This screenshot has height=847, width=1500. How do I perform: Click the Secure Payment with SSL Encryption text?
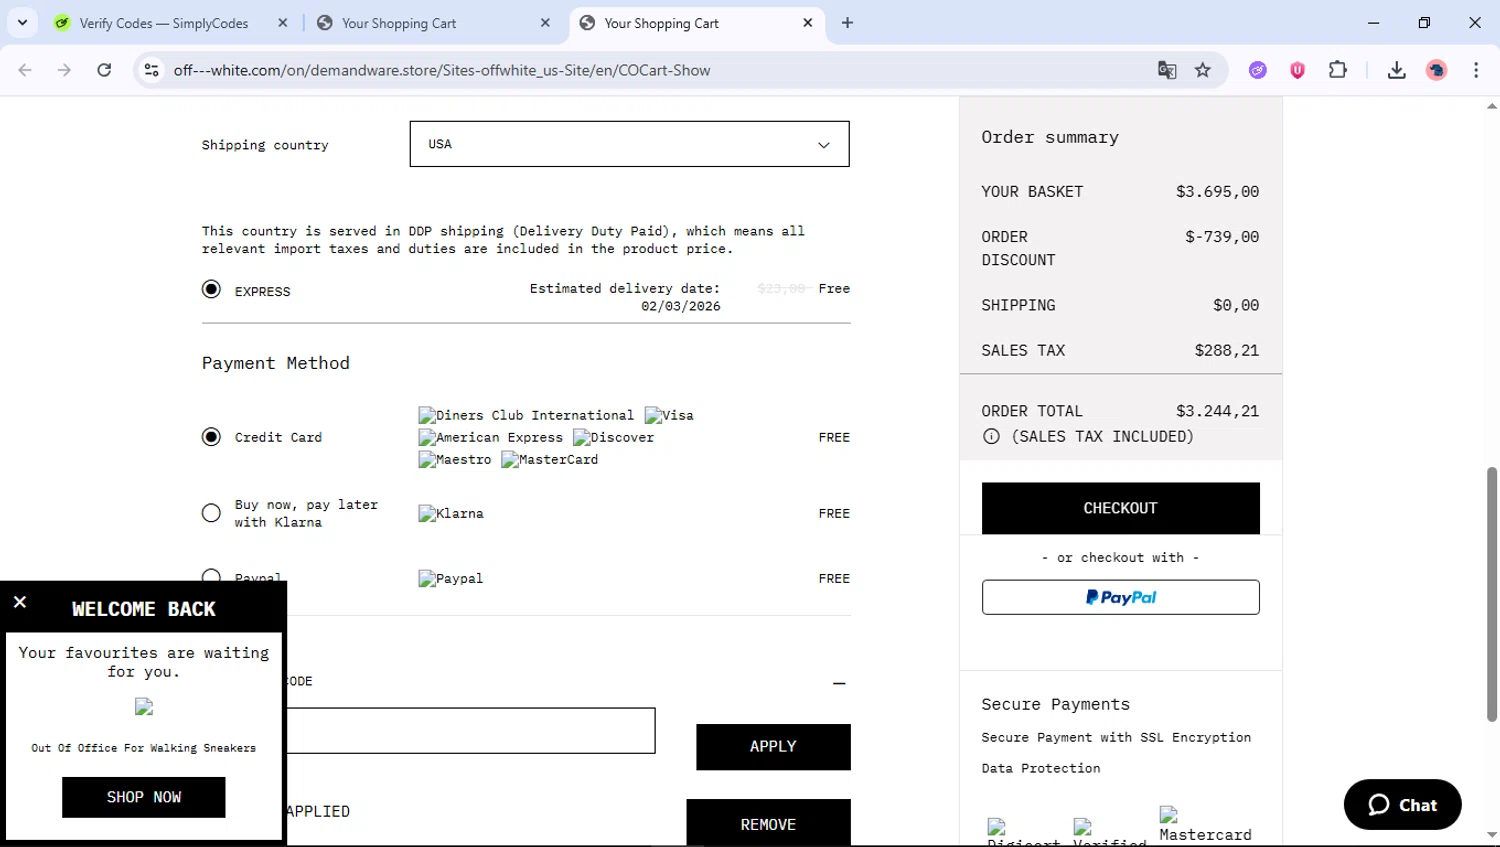click(x=1116, y=737)
